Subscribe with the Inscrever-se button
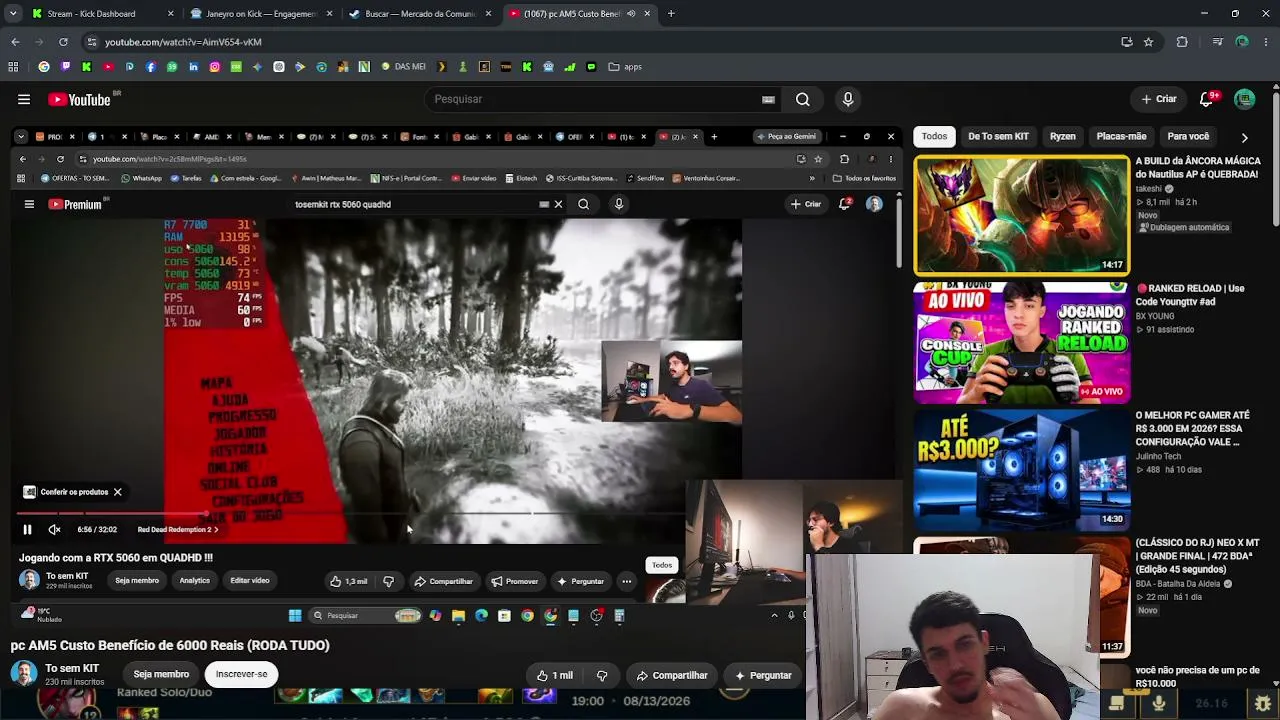1280x720 pixels. click(242, 674)
